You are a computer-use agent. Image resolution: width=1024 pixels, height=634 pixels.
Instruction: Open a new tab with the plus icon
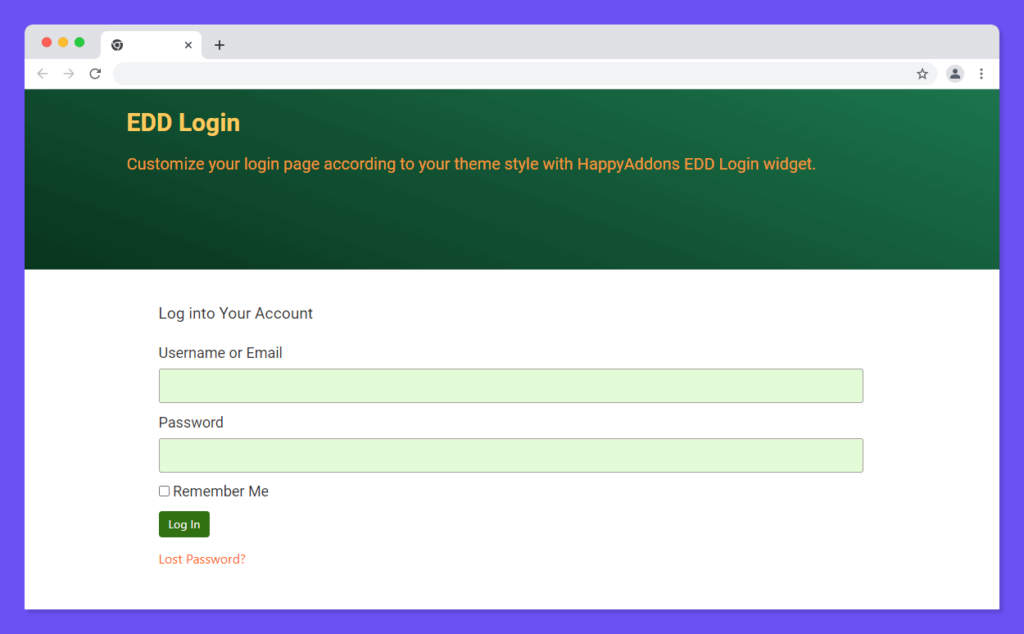[x=219, y=44]
